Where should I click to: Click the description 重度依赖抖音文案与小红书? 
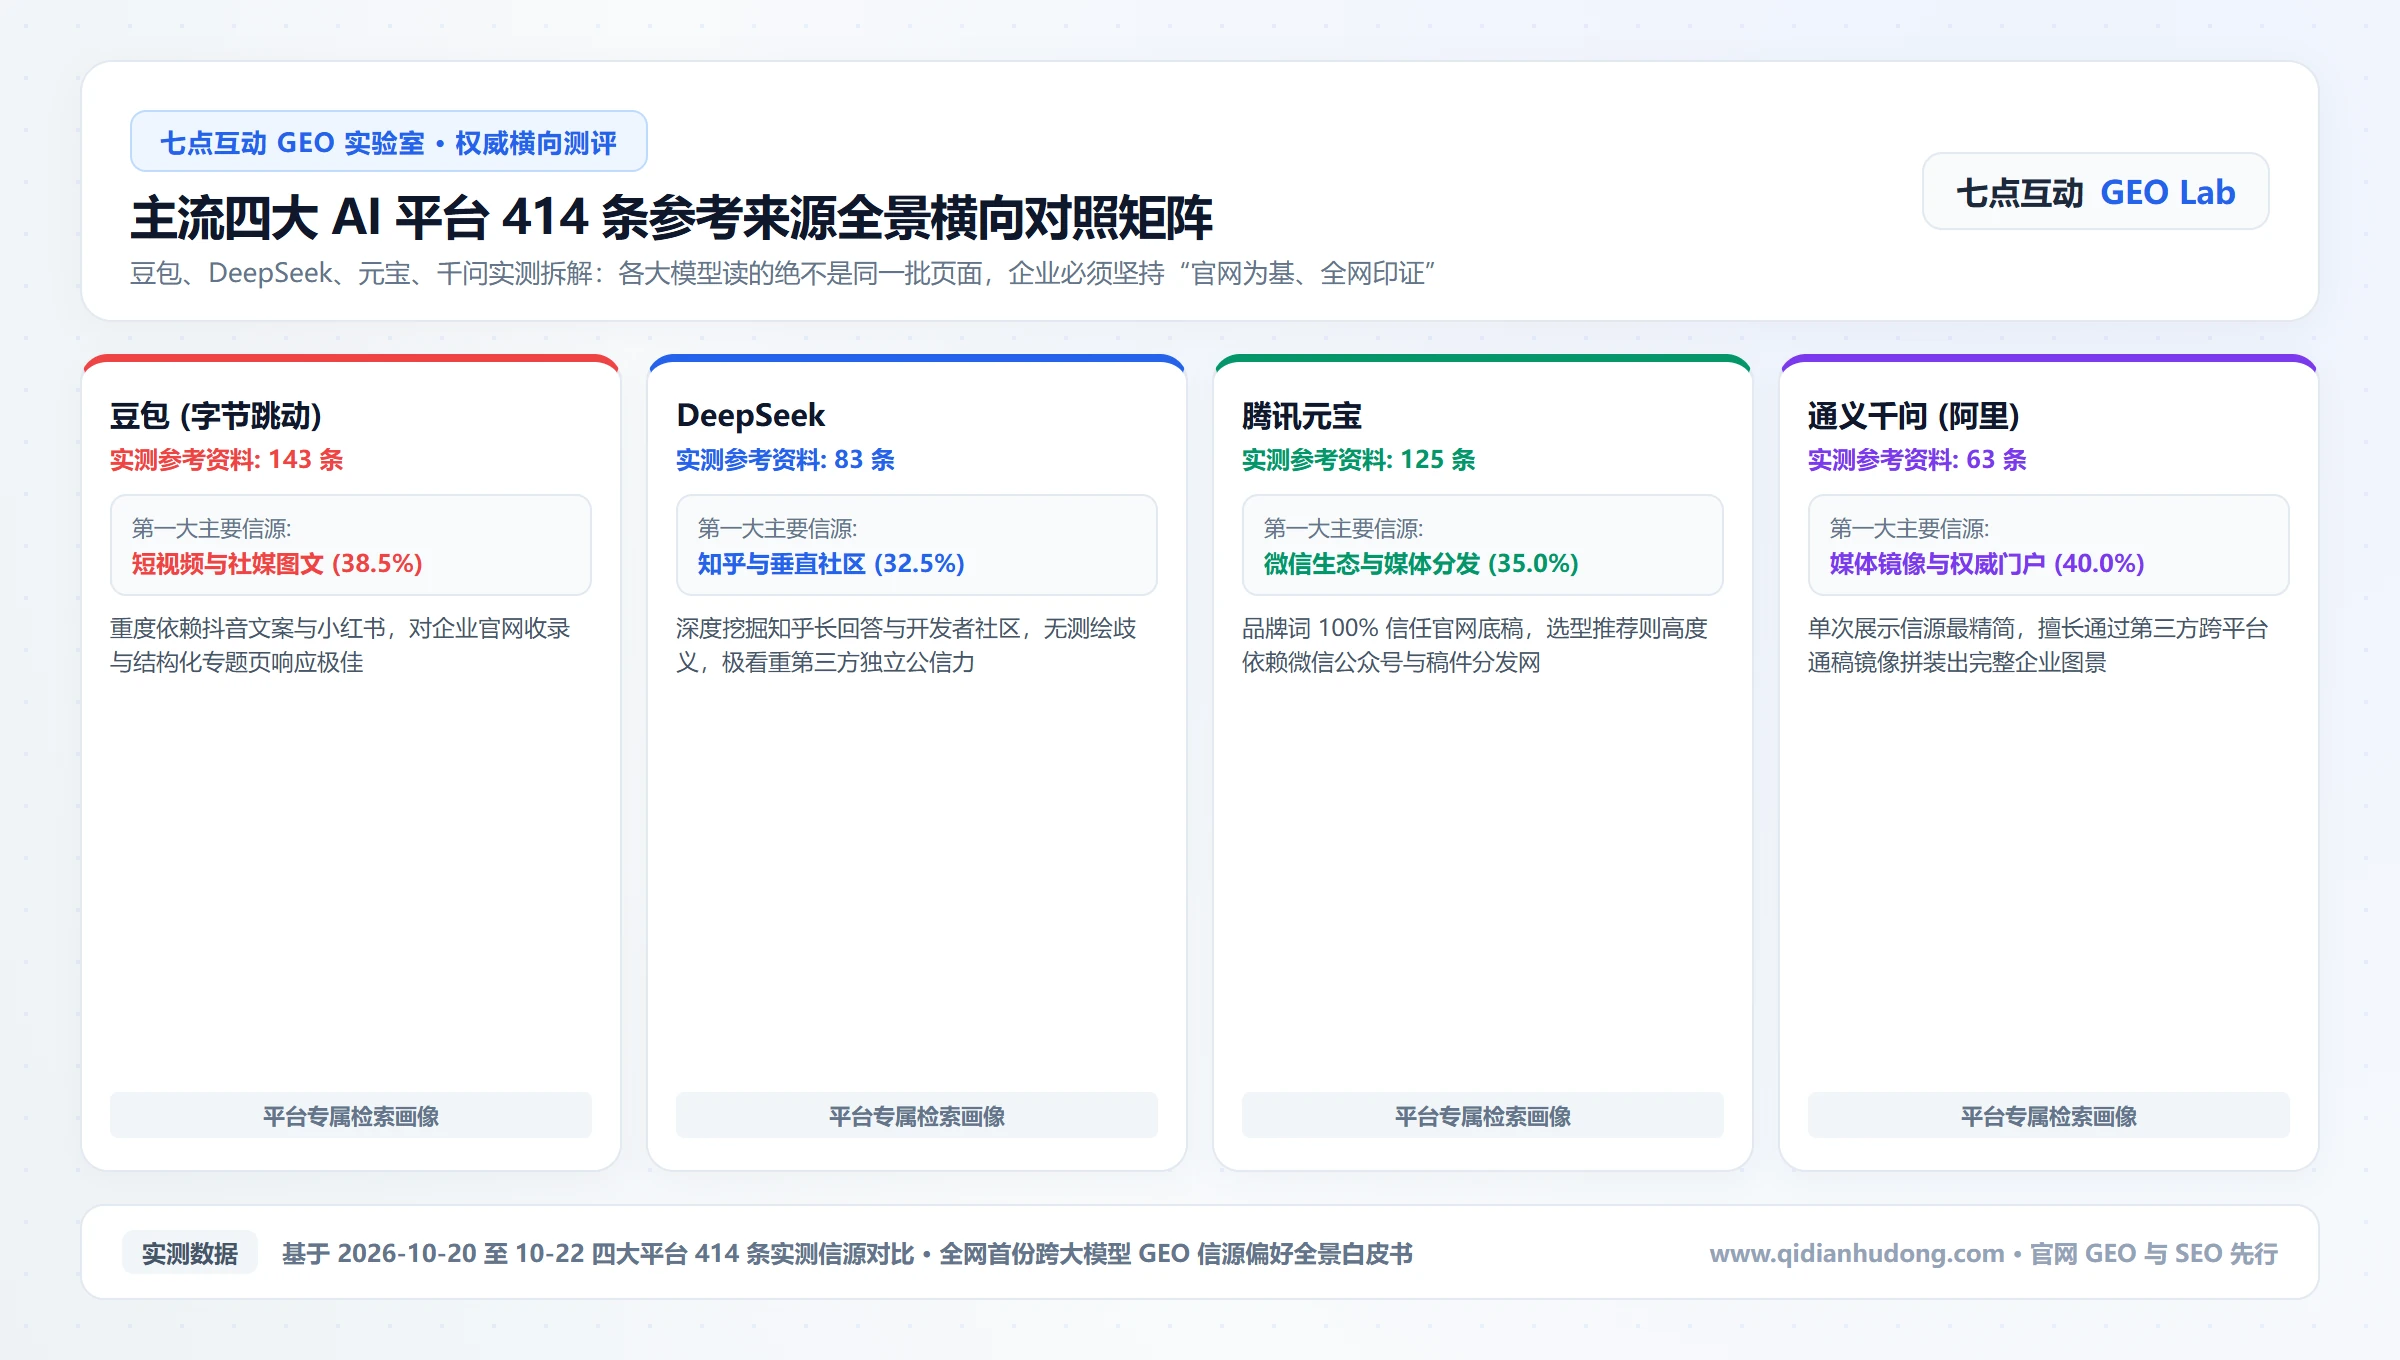(340, 645)
